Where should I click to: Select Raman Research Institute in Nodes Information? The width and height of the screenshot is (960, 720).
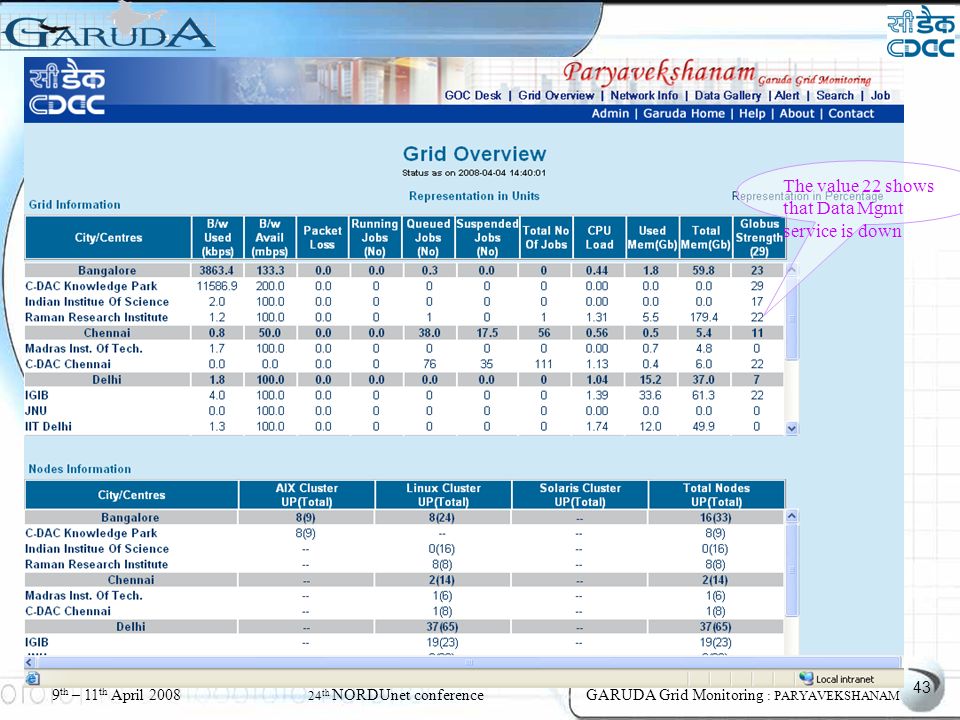[404, 564]
